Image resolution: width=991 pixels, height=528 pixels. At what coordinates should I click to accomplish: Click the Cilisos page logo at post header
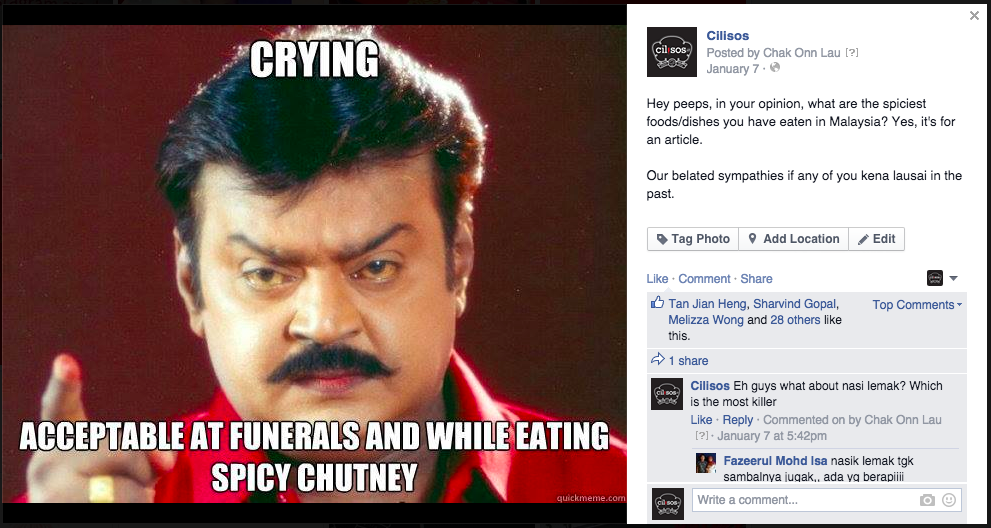[x=672, y=52]
